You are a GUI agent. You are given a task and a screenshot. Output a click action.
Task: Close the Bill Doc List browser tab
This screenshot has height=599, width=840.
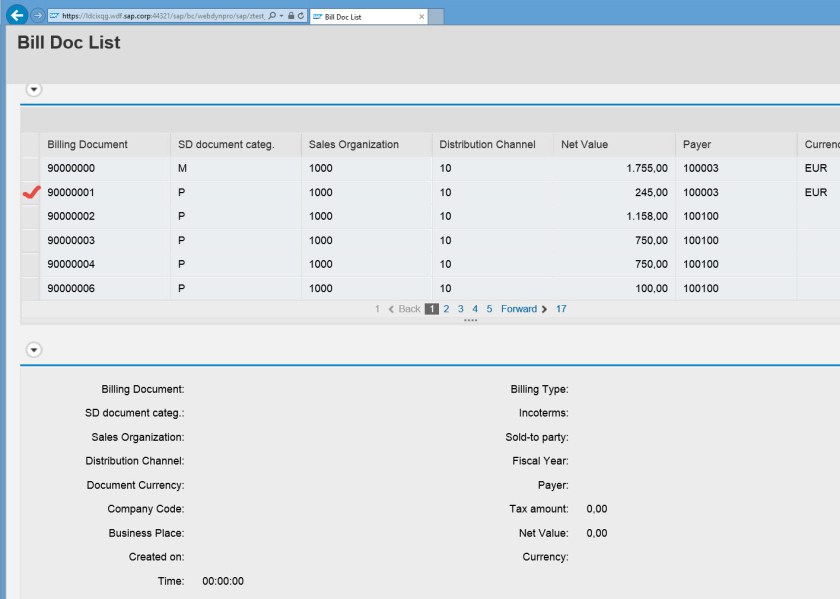[421, 17]
